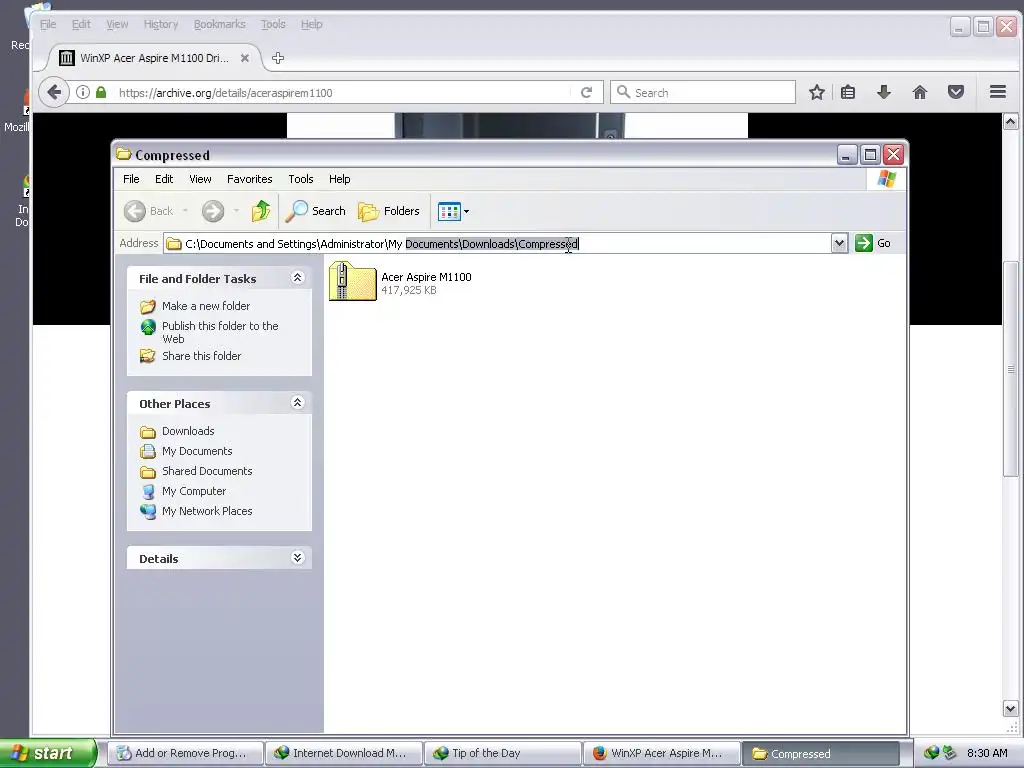Click the folder icon in Explorer address bar
This screenshot has width=1024, height=768.
174,244
